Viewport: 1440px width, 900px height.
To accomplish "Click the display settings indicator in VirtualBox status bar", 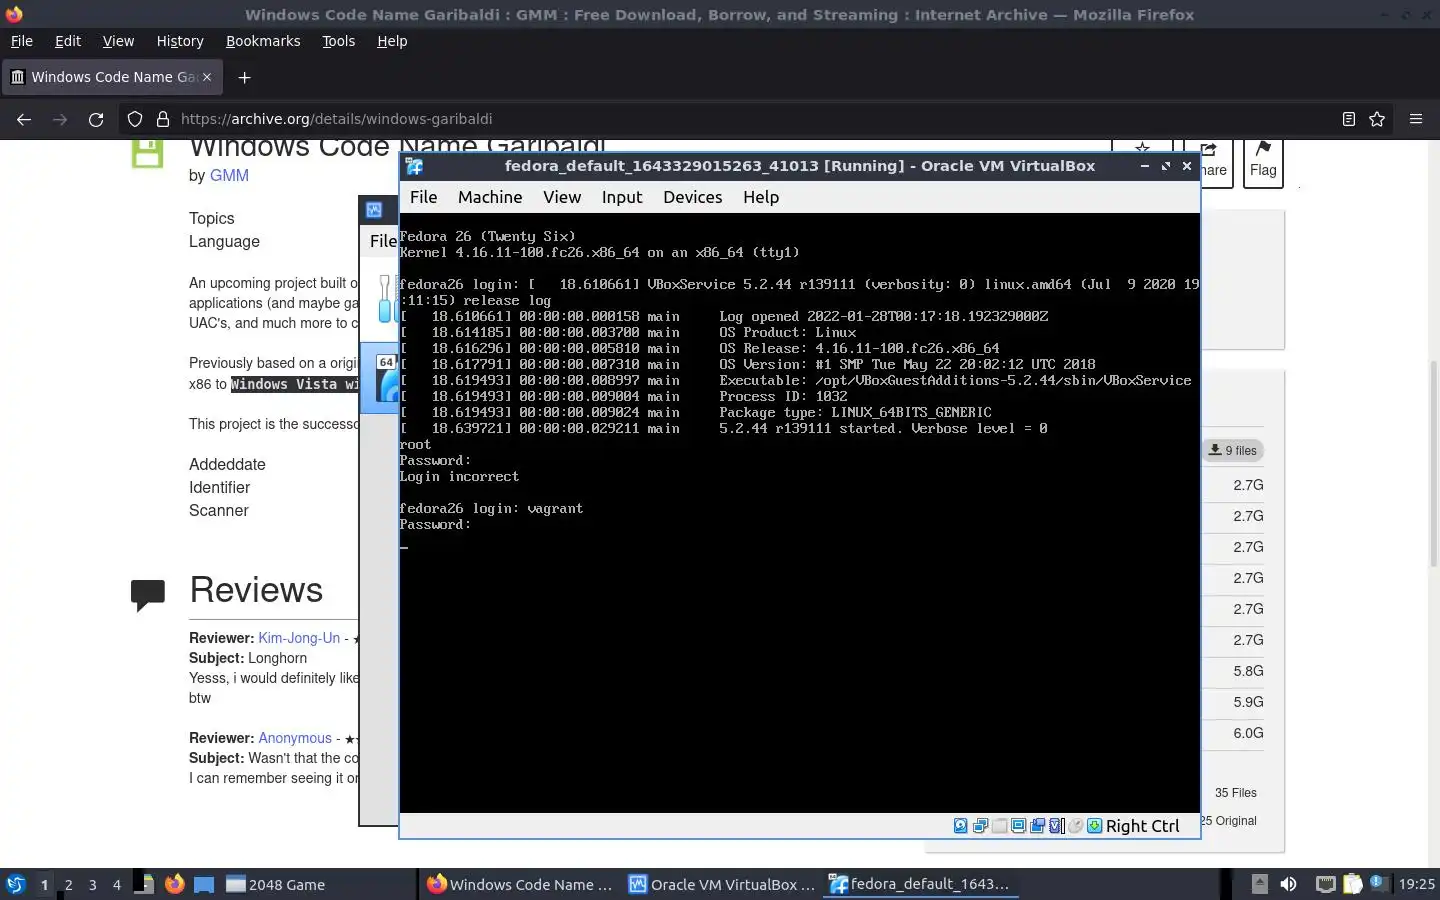I will 1018,826.
